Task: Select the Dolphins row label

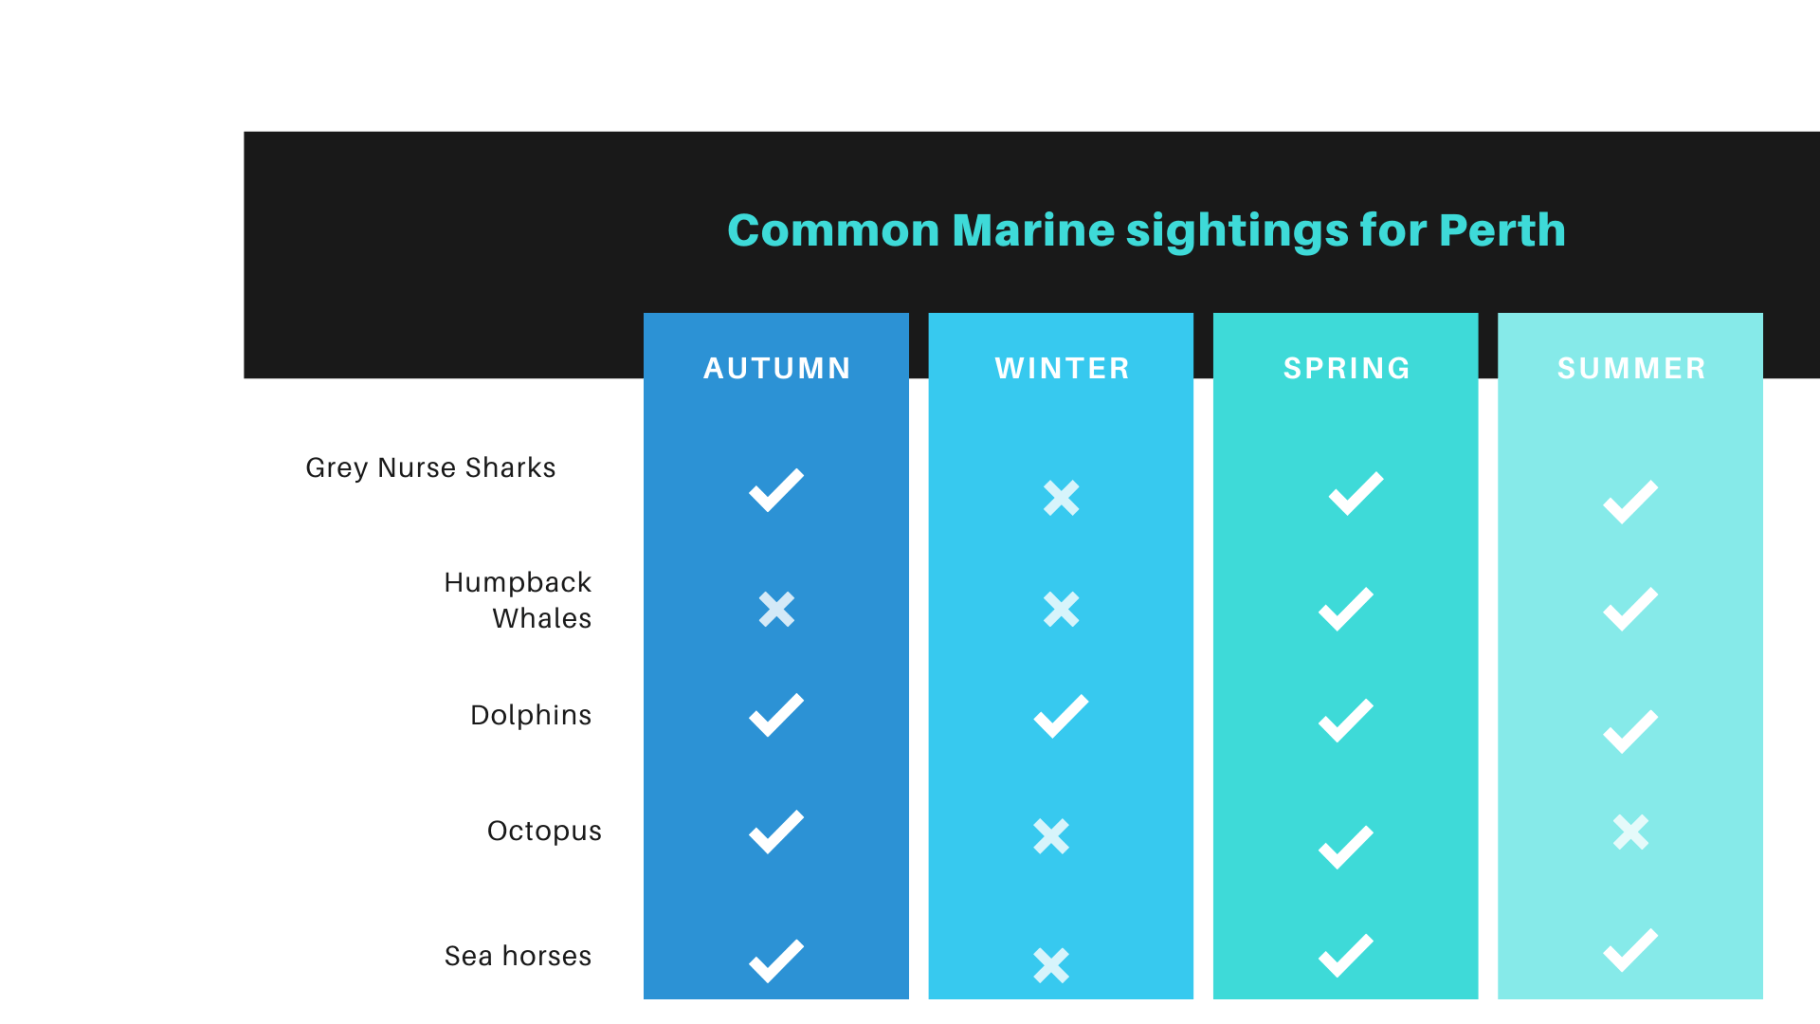Action: tap(531, 715)
